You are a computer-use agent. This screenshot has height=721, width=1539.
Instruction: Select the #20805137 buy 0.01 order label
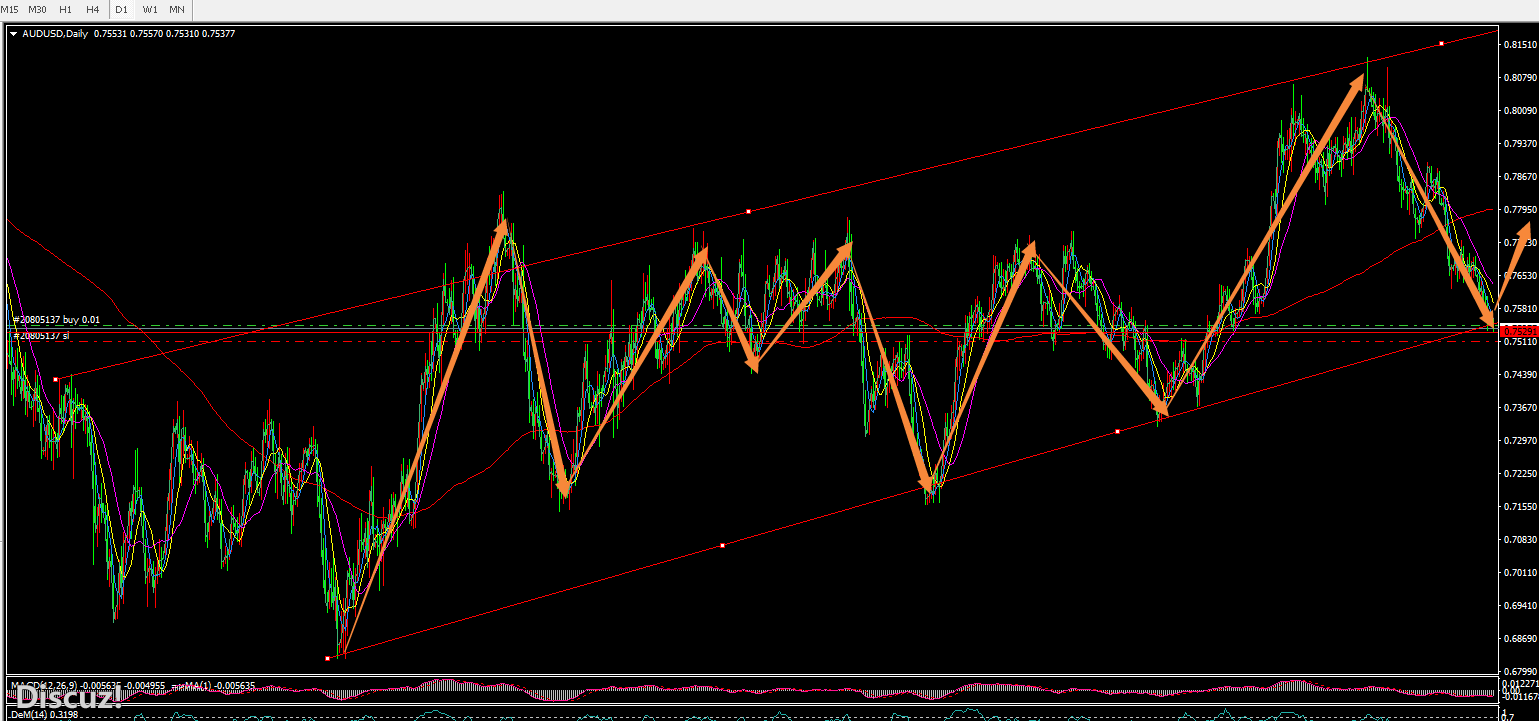coord(56,319)
